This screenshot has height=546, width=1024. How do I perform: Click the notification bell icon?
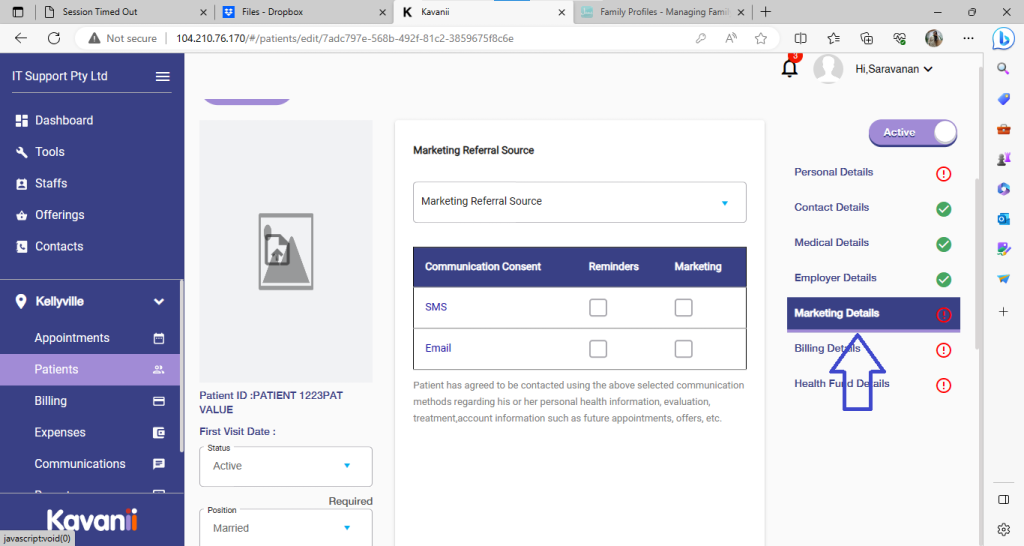(x=790, y=68)
